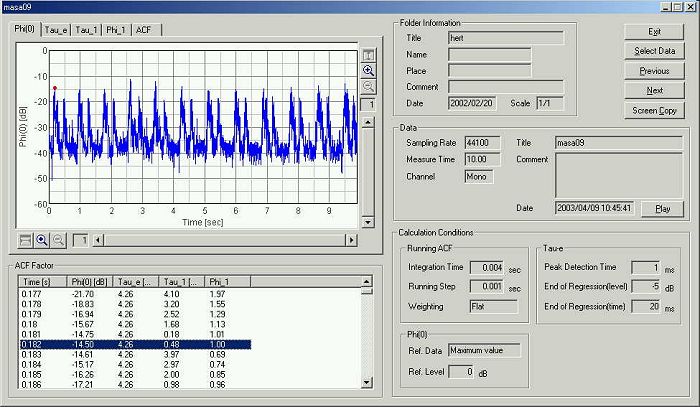Click the Channel field Mono
Image resolution: width=700 pixels, height=407 pixels.
click(479, 177)
